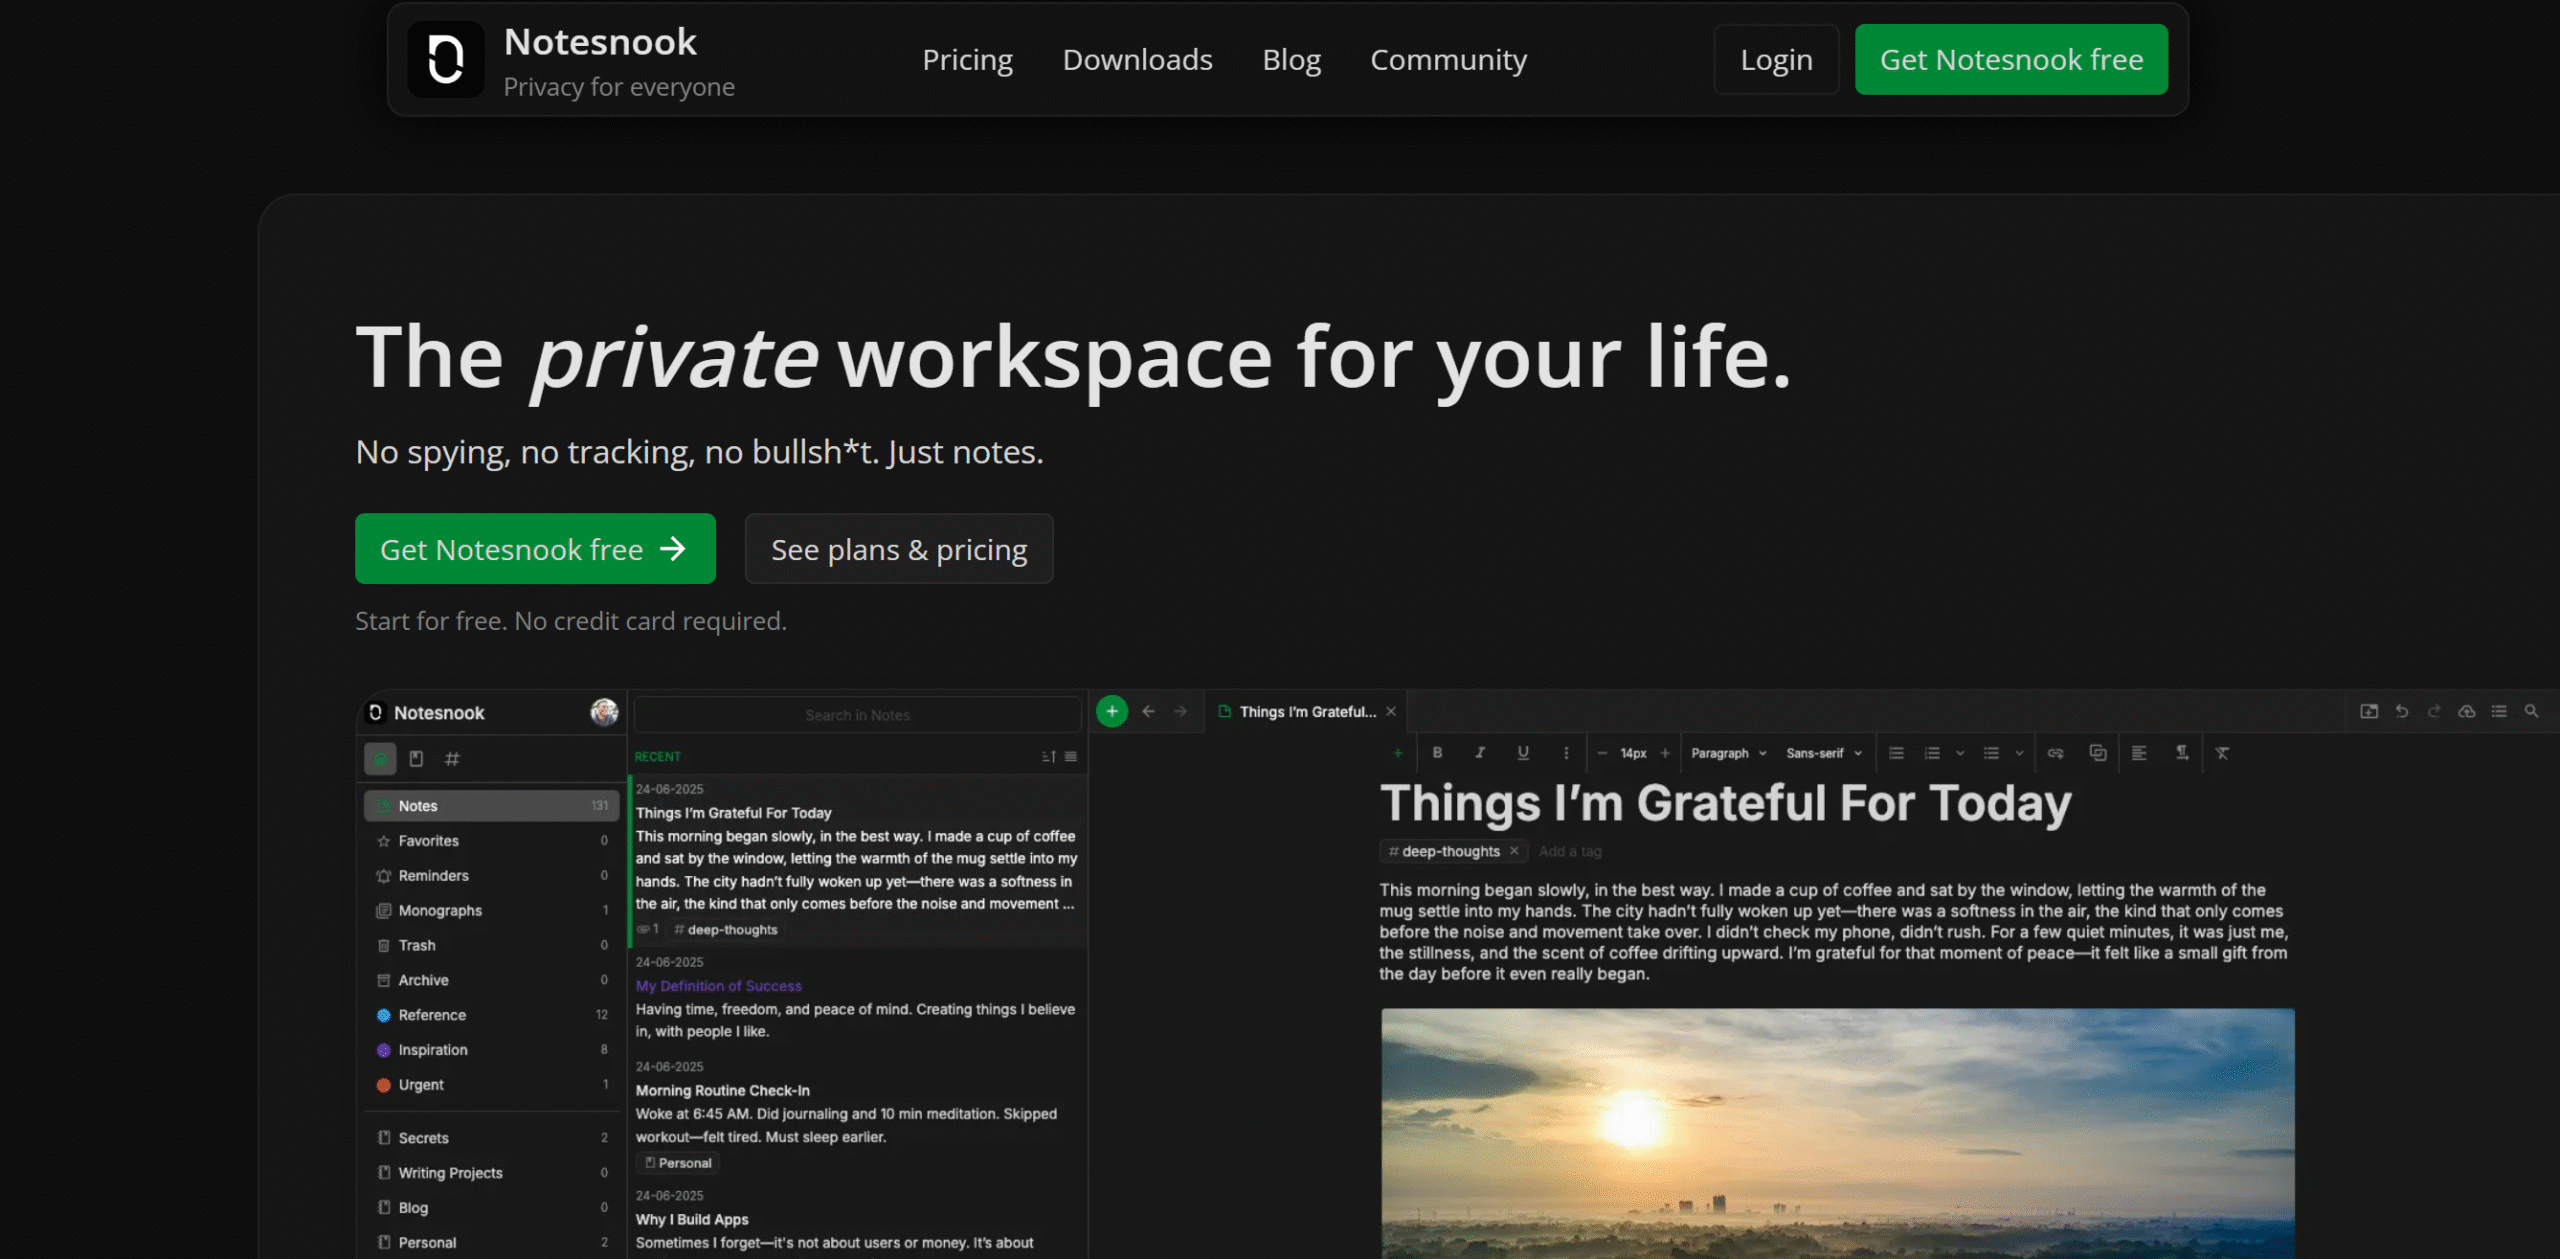The width and height of the screenshot is (2560, 1259).
Task: Select the red Urgent color tag
Action: [x=491, y=1085]
